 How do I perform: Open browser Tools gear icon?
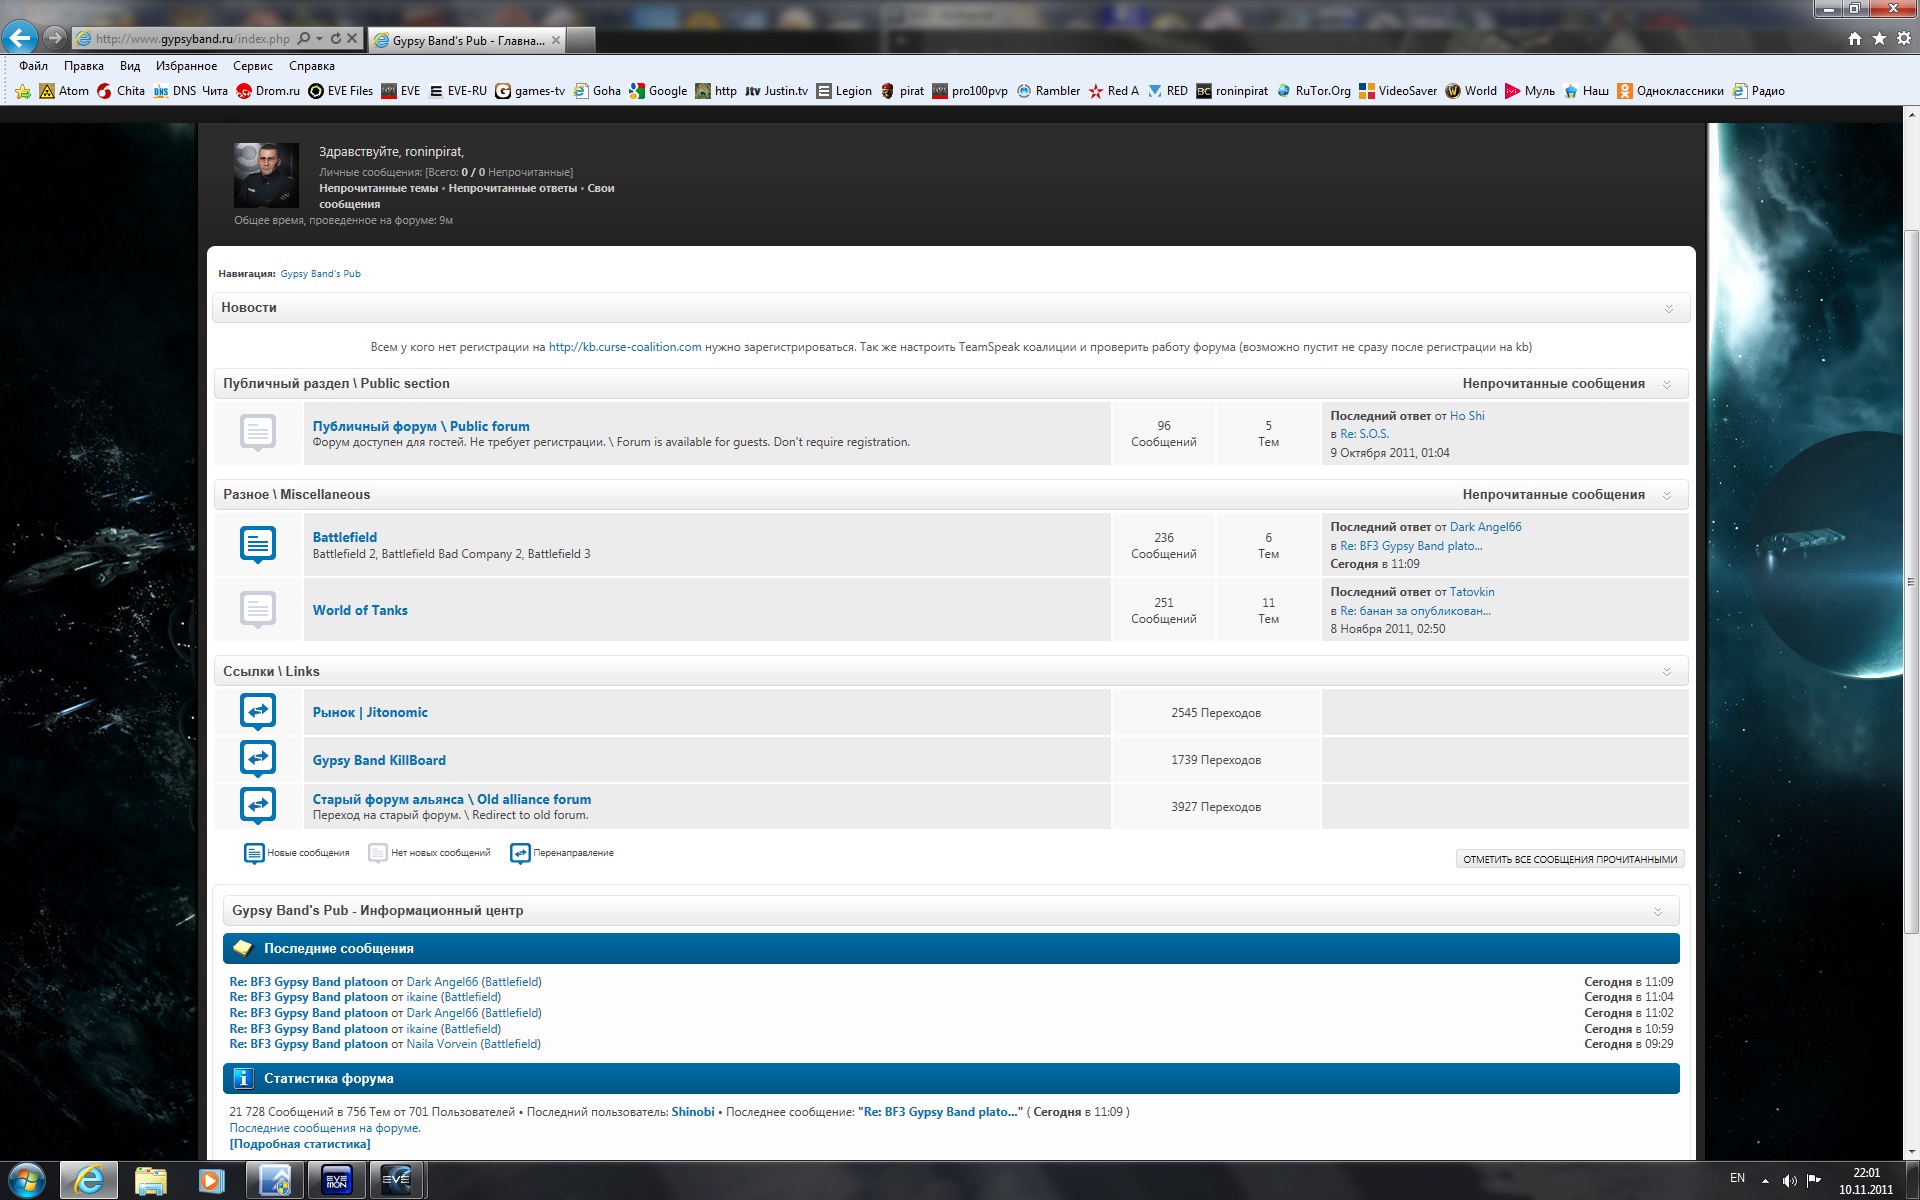(x=1904, y=39)
